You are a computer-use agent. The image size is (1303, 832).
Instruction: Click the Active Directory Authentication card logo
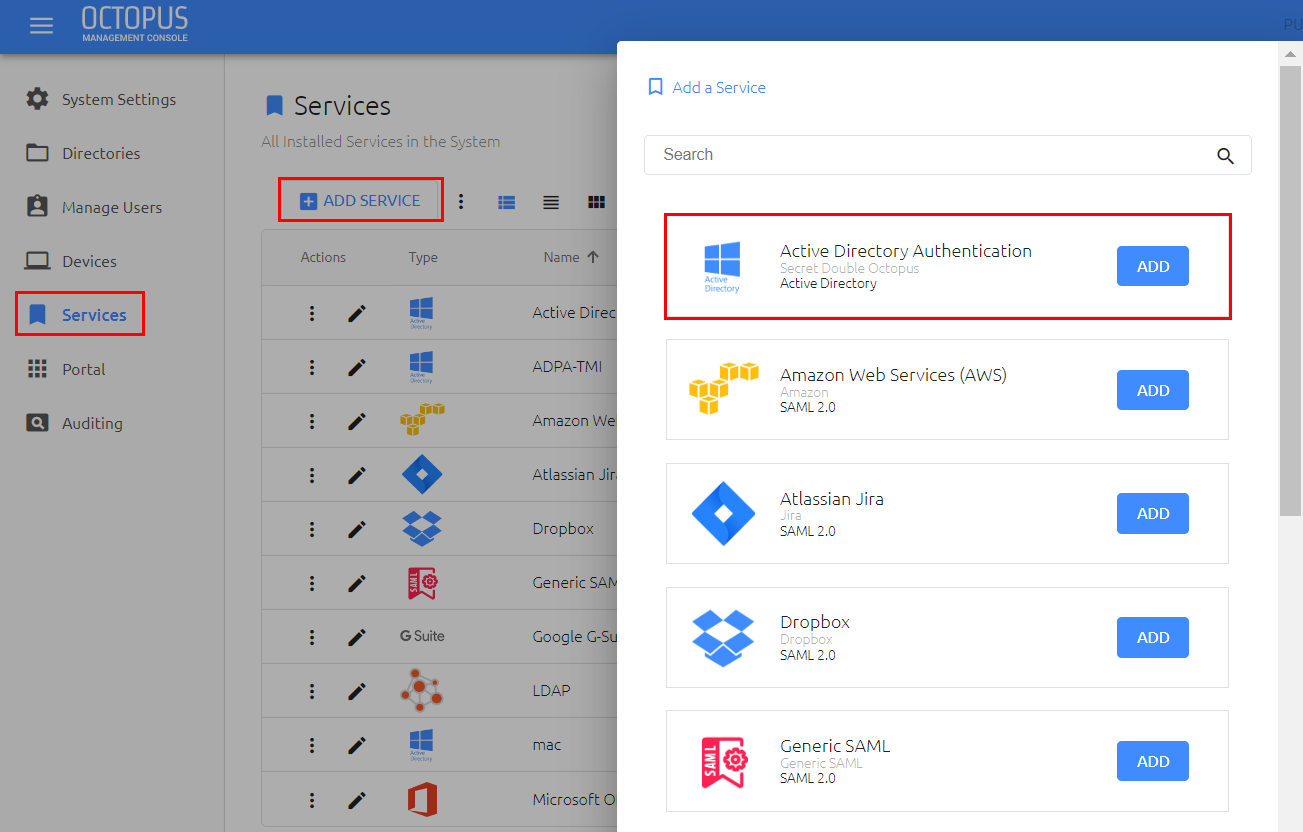(722, 267)
